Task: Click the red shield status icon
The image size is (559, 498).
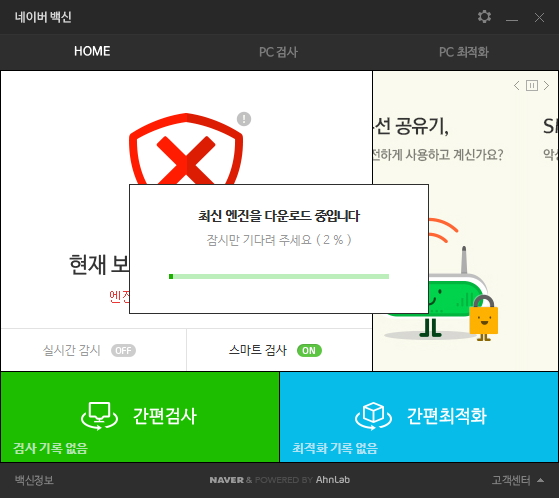Action: pos(186,149)
